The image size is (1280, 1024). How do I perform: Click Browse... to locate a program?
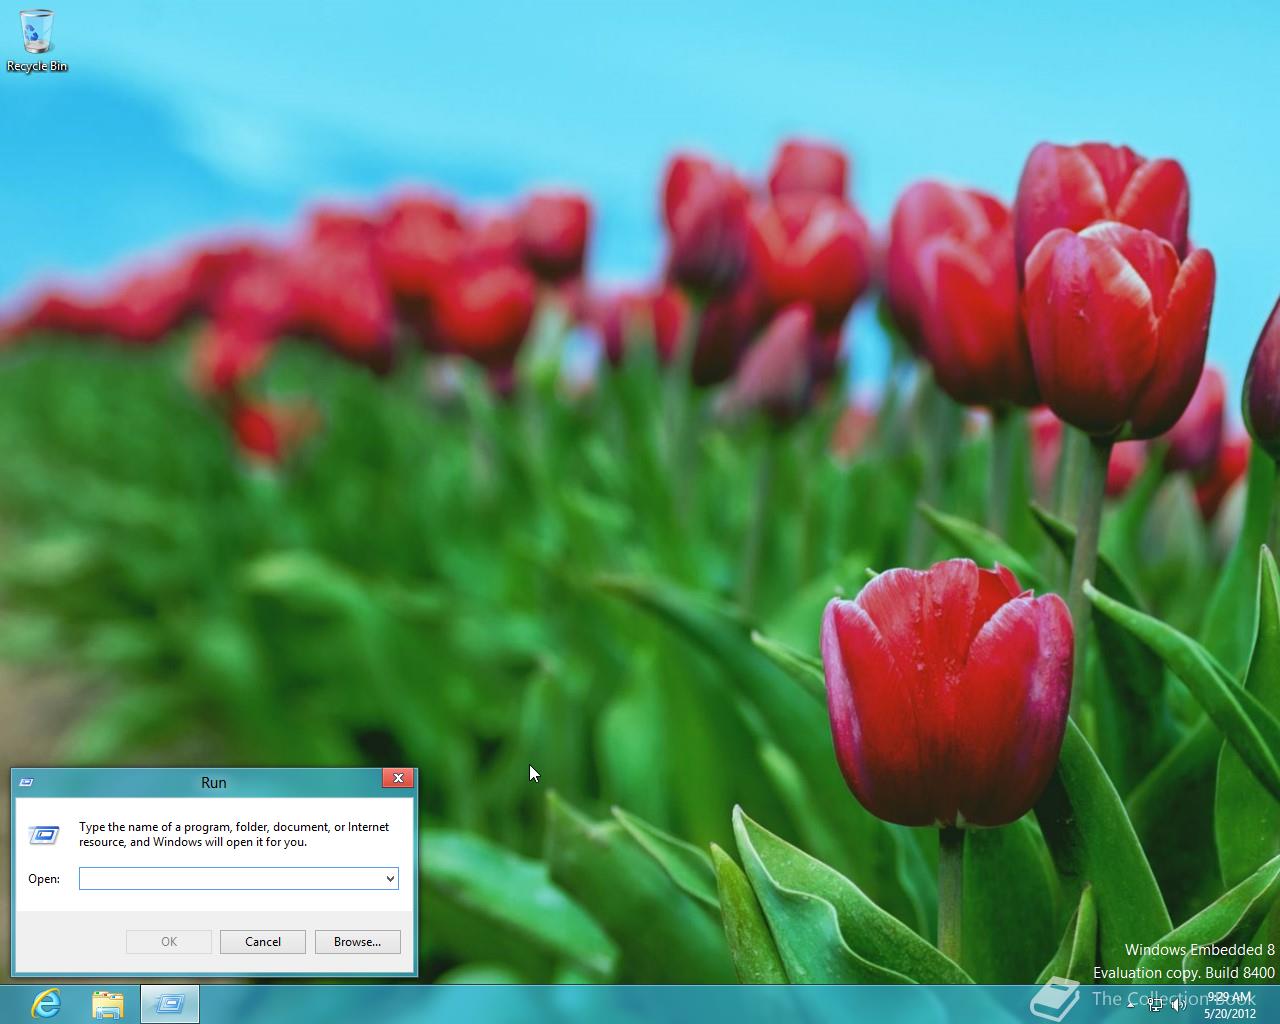coord(357,941)
